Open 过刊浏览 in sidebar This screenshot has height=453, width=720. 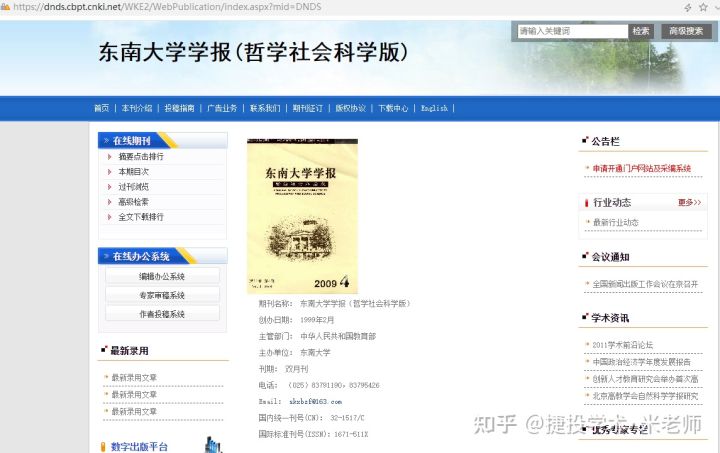tap(134, 187)
